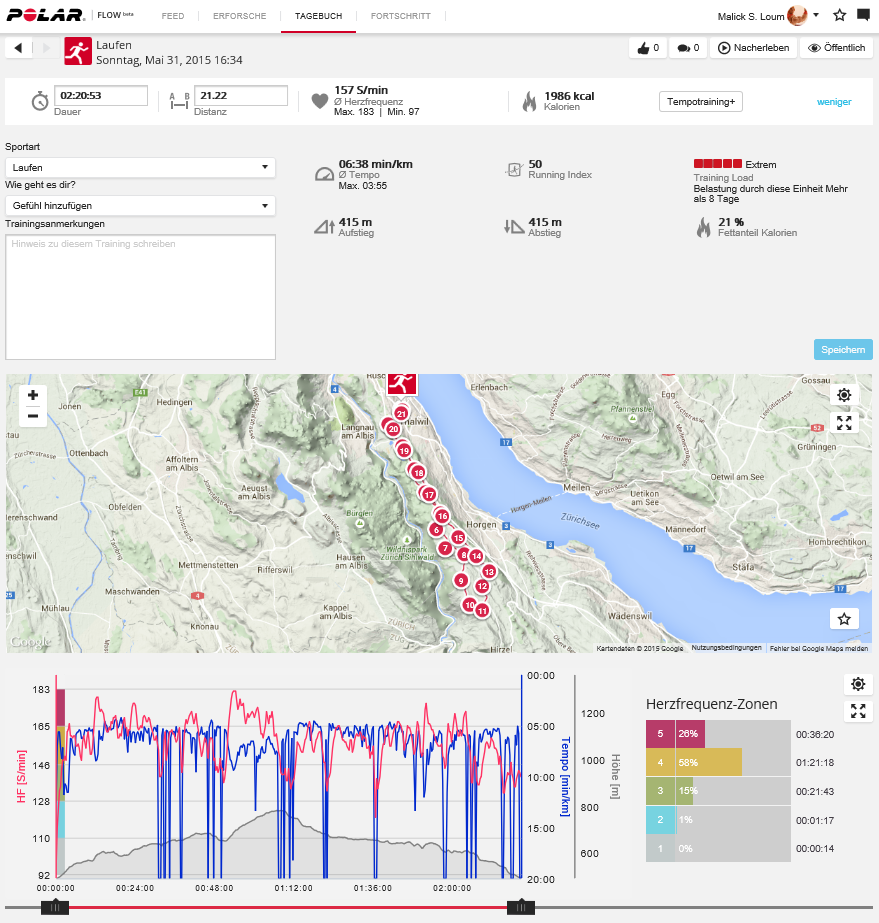Expand the map to fullscreen

pyautogui.click(x=844, y=422)
